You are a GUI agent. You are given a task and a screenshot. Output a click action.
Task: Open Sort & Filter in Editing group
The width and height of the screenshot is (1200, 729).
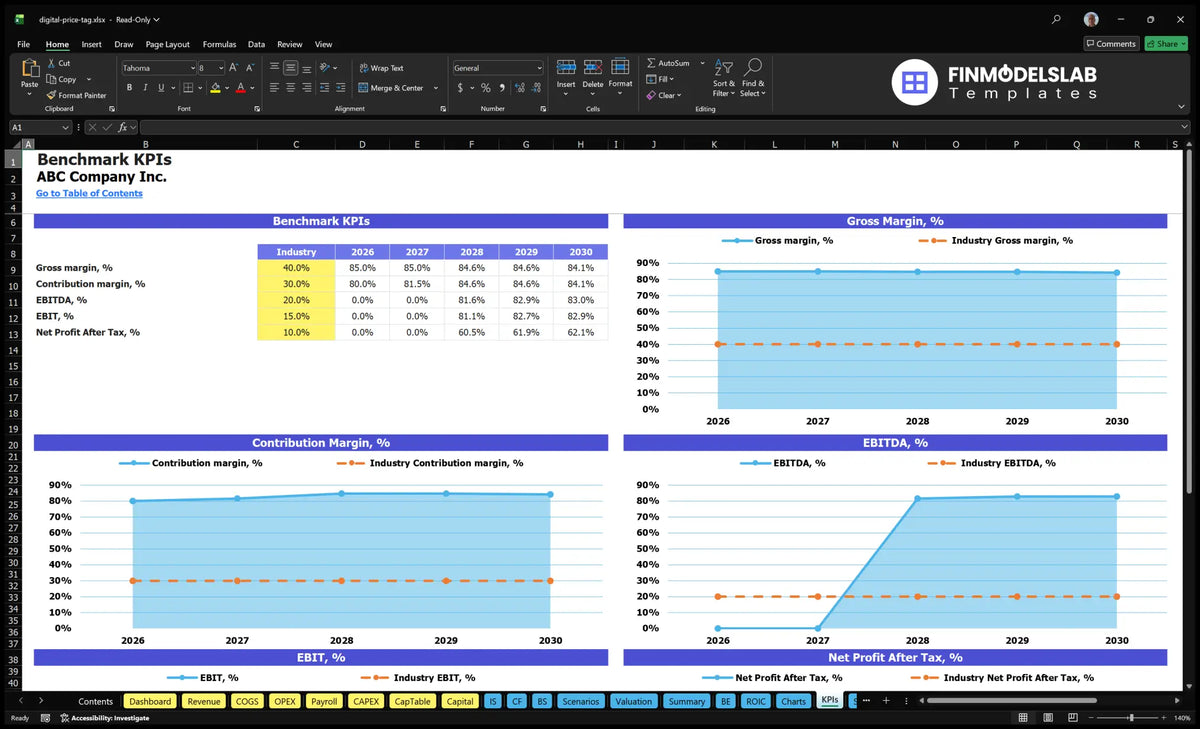(x=724, y=78)
